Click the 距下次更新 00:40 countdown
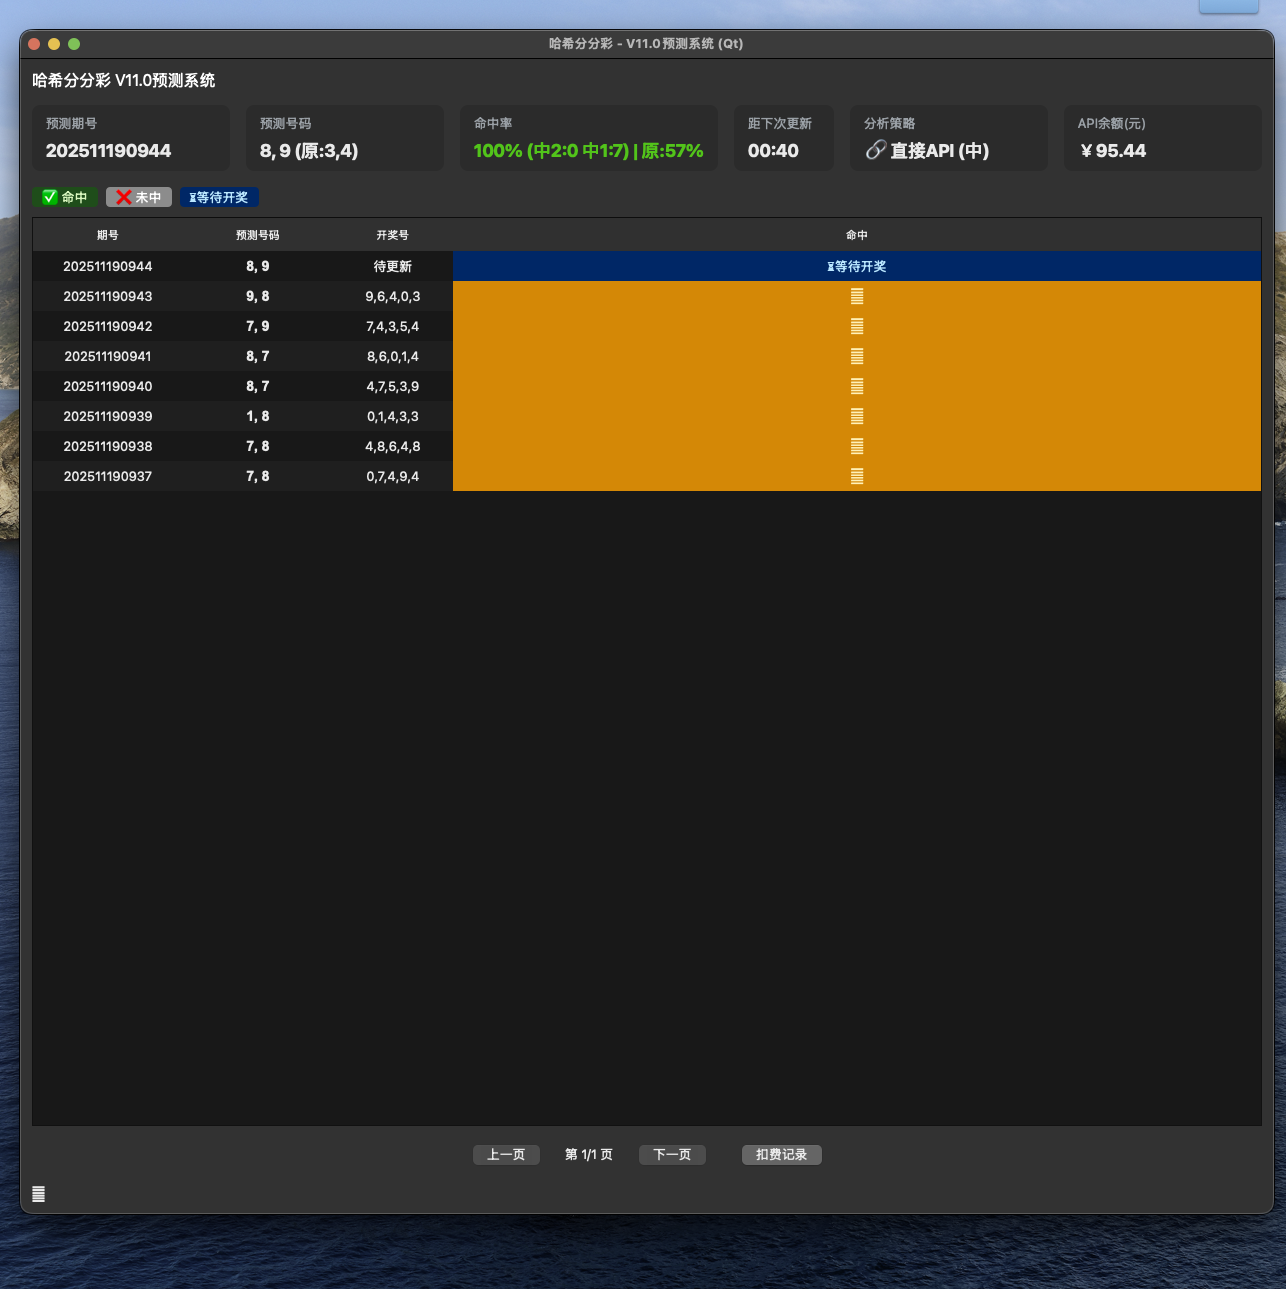Screen dimensions: 1286x1289 coord(784,138)
